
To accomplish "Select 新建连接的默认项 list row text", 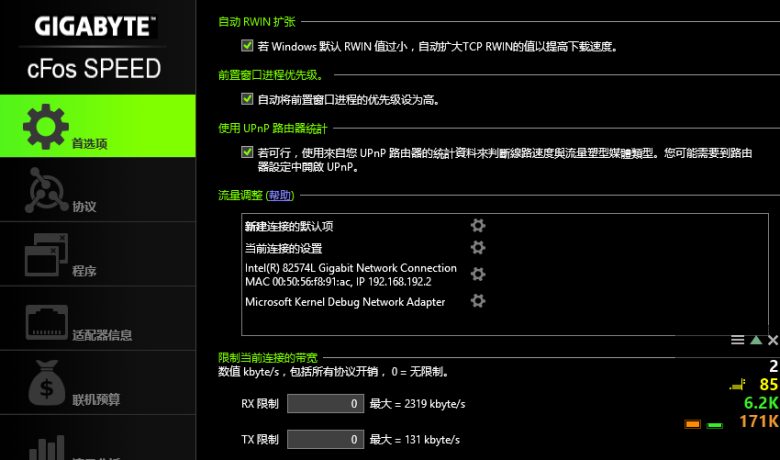I will 289,226.
